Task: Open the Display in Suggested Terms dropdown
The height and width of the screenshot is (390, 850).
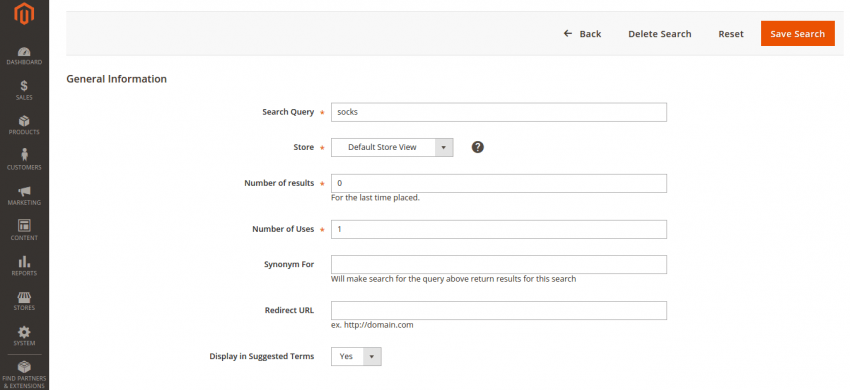Action: pos(356,356)
